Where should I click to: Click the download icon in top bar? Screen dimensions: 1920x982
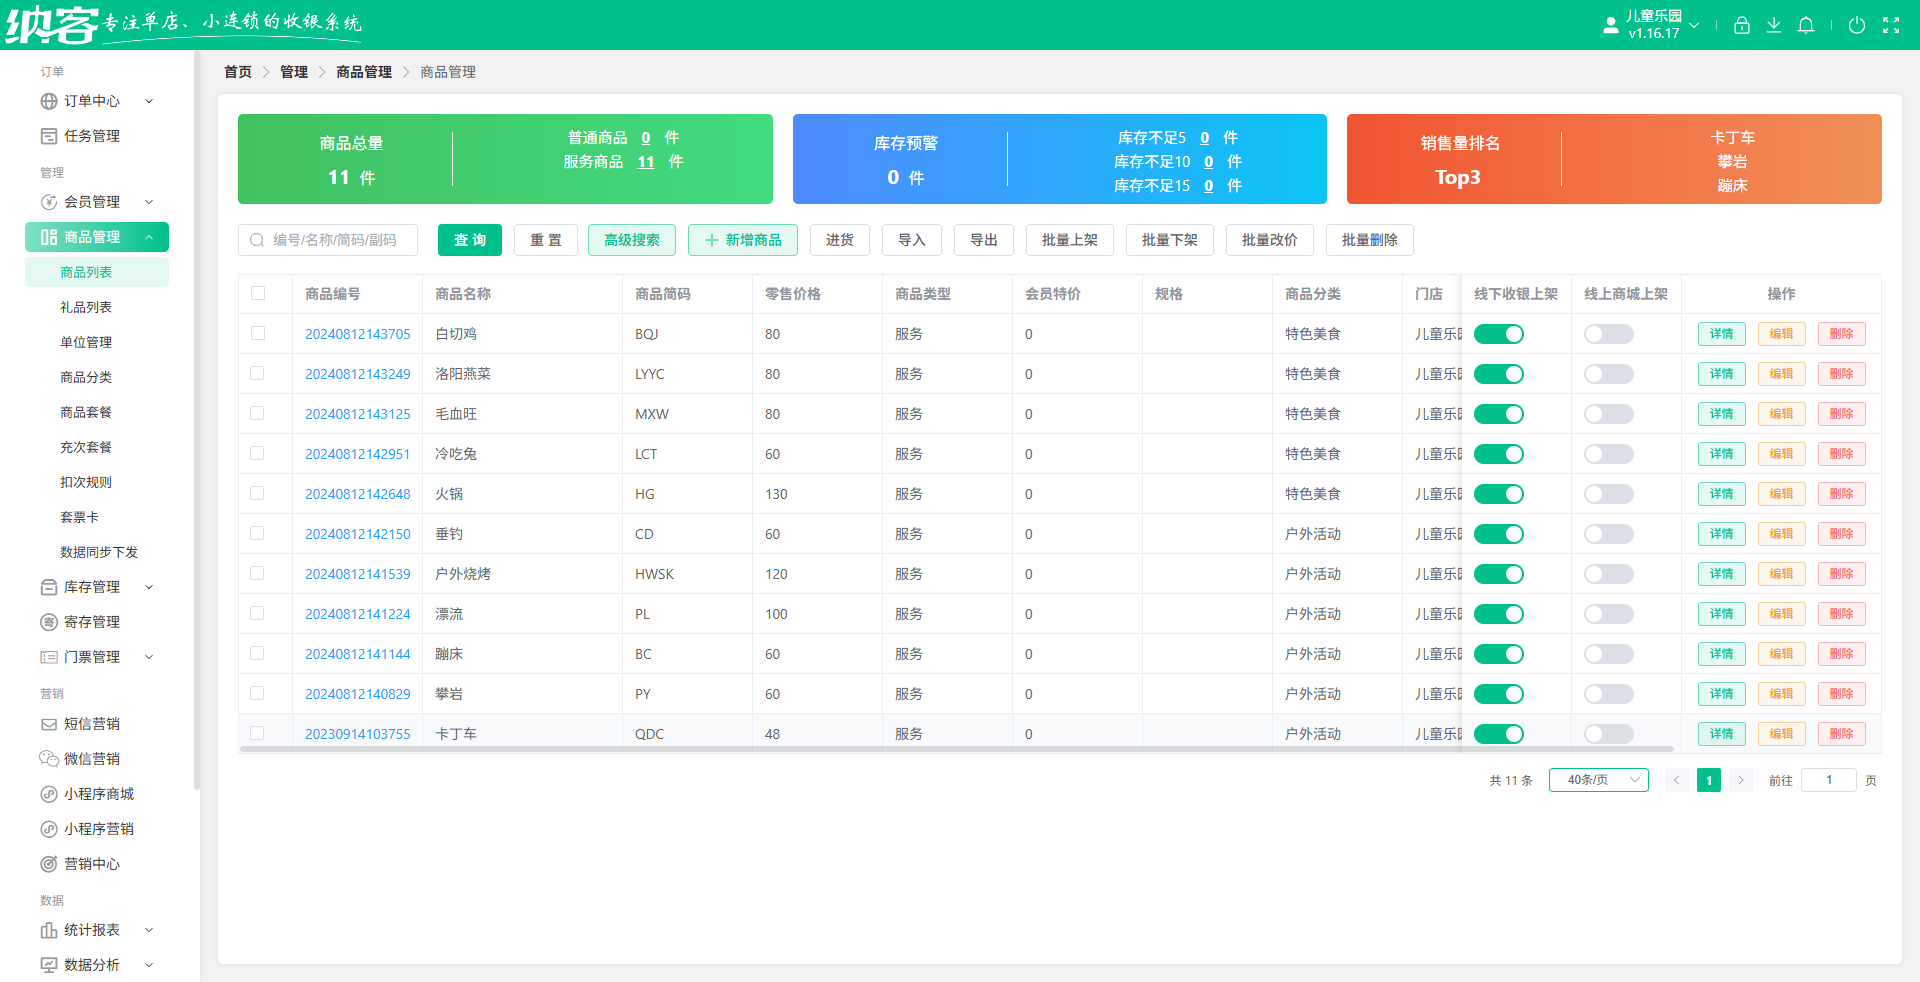[1773, 26]
